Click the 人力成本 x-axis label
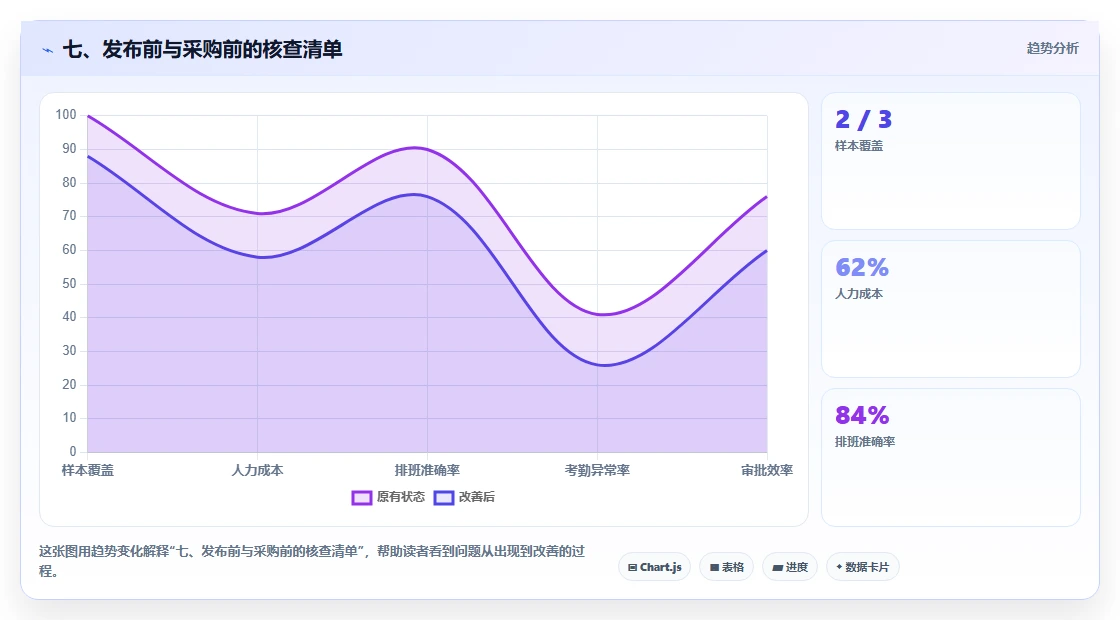This screenshot has height=620, width=1120. click(x=257, y=470)
